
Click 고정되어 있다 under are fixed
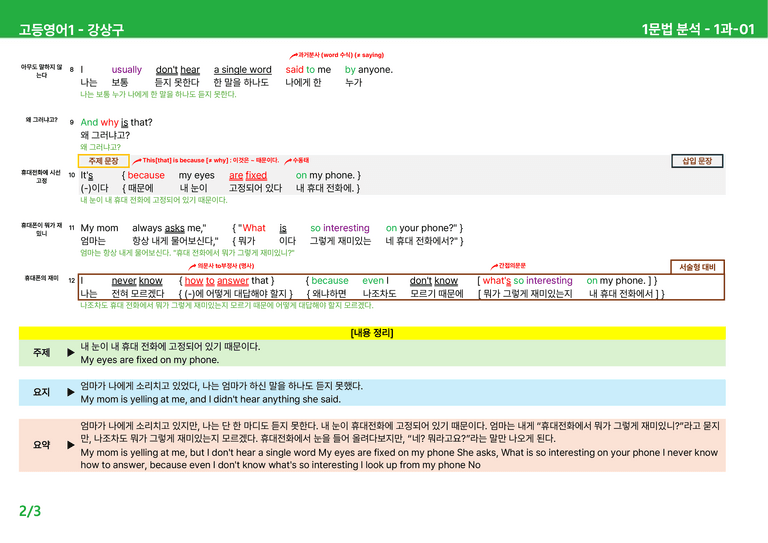255,188
